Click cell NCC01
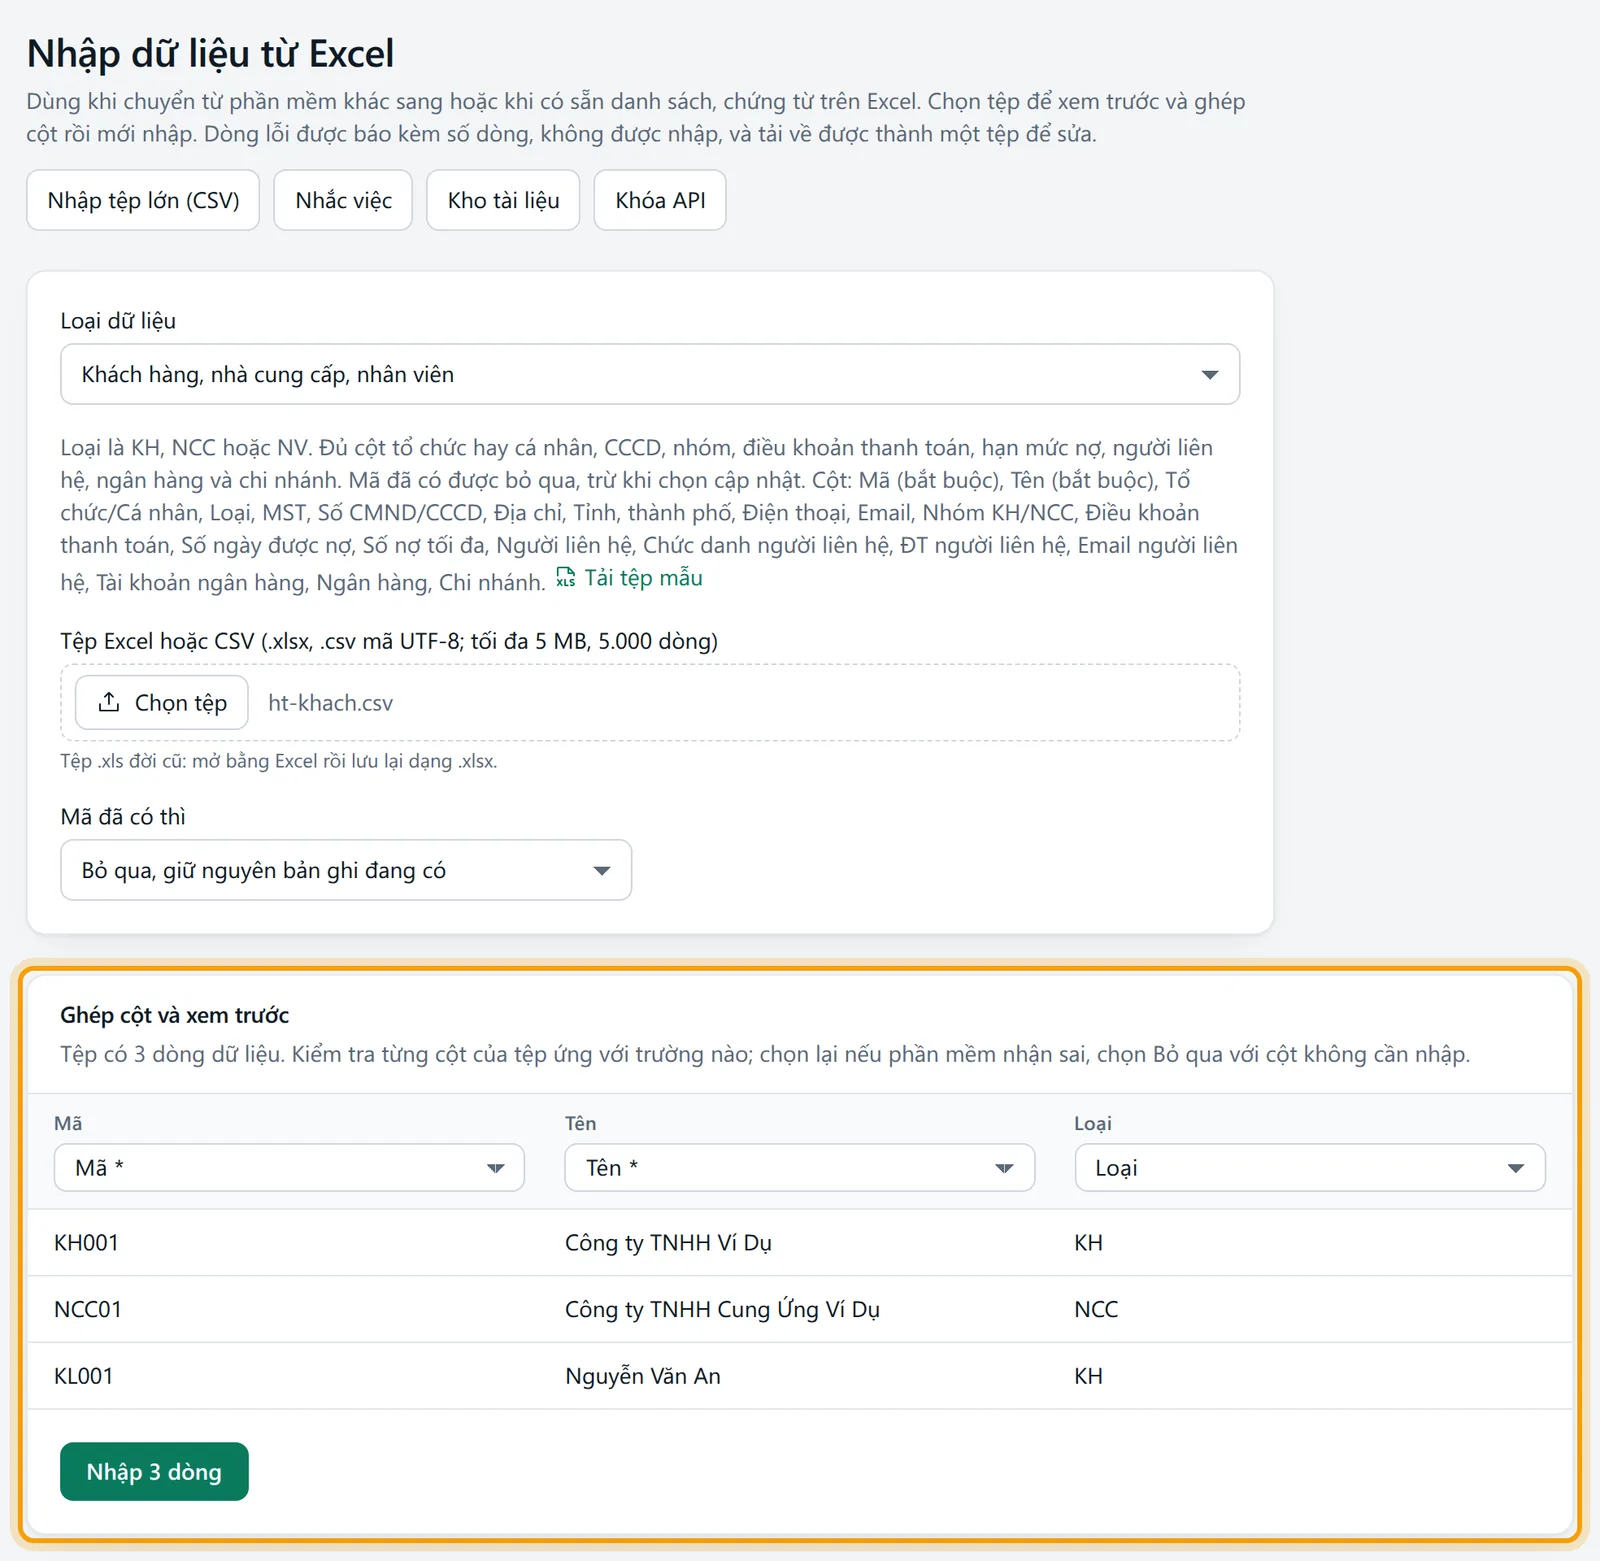This screenshot has height=1561, width=1600. pos(88,1309)
